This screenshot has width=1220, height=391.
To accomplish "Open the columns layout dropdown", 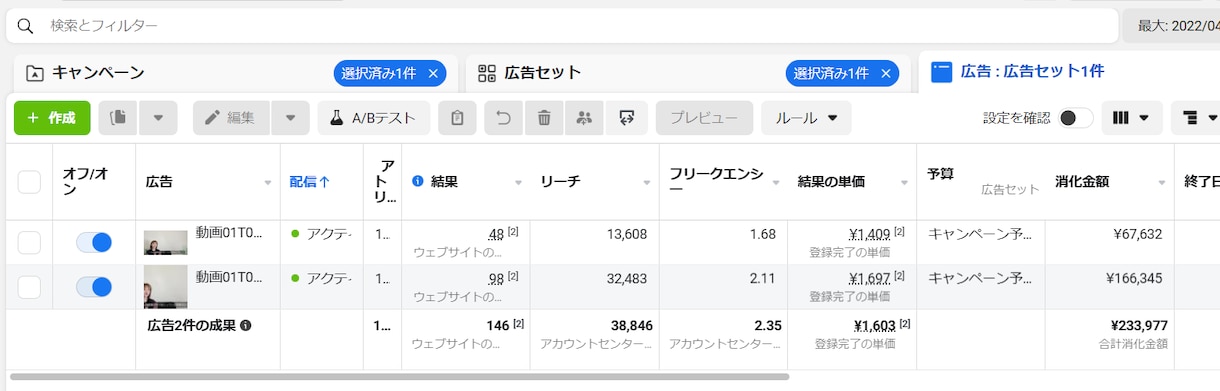I will click(x=1132, y=118).
